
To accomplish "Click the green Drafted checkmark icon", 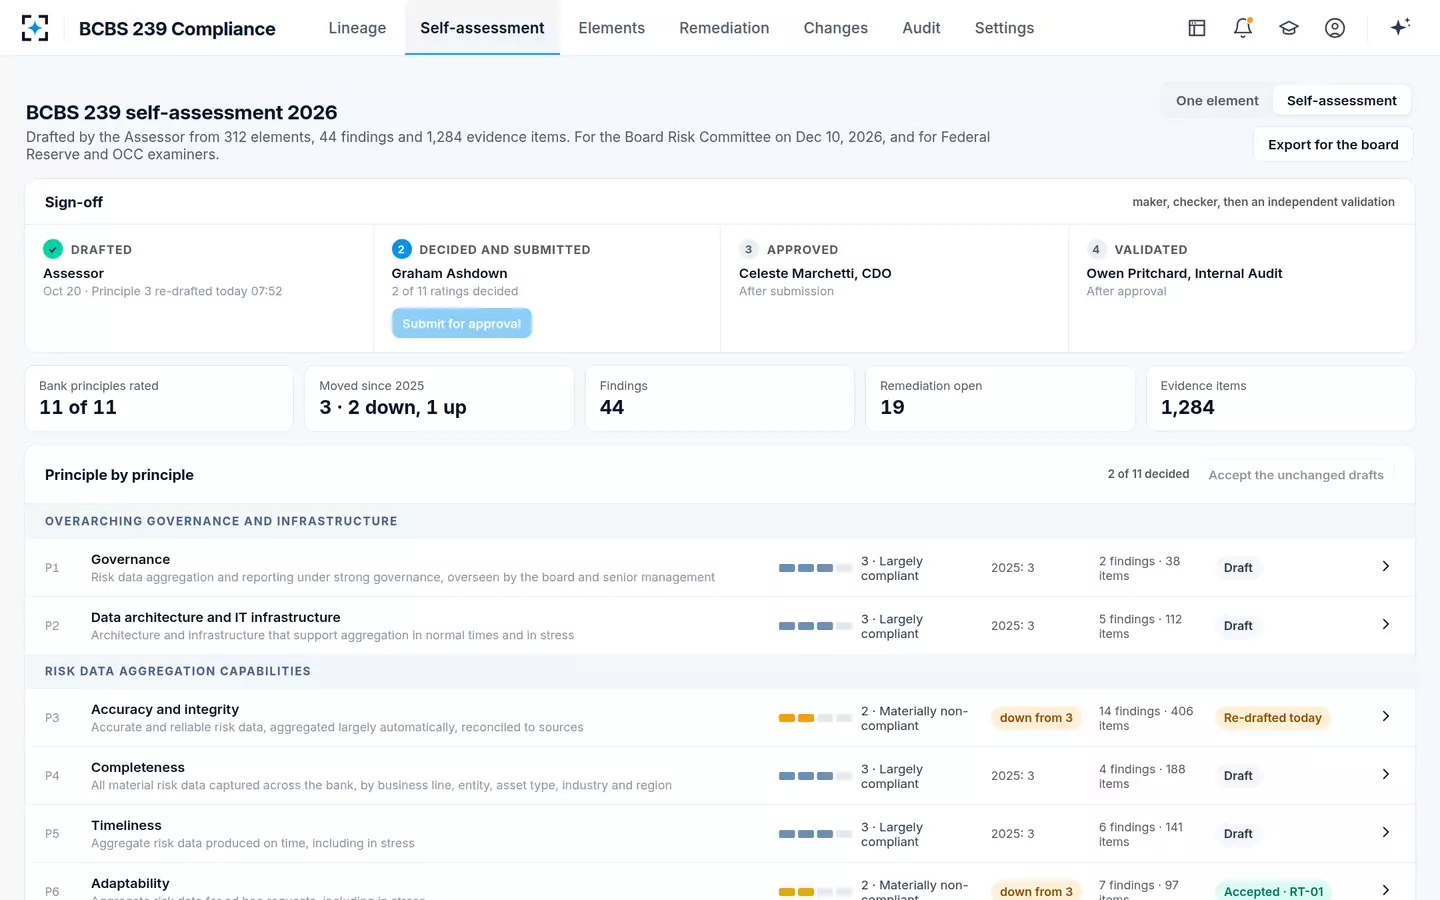I will tap(53, 249).
